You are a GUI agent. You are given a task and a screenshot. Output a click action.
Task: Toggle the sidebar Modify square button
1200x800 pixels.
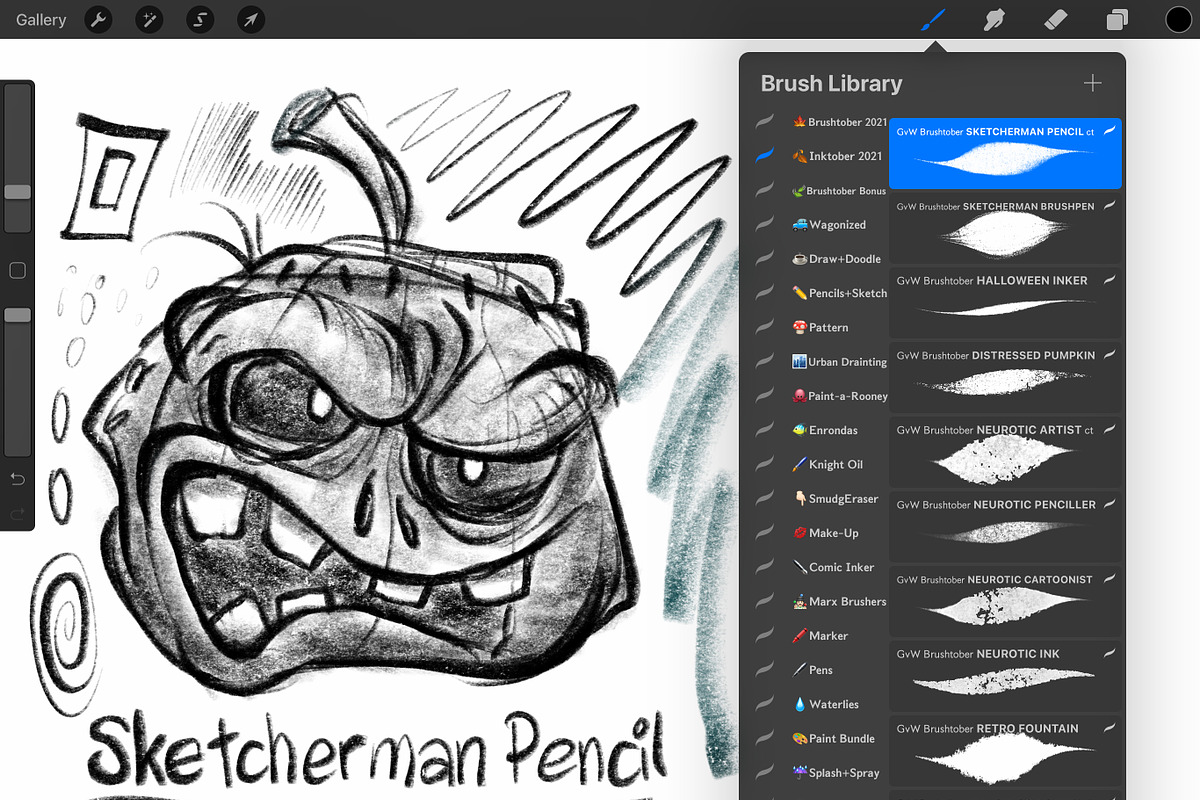(x=17, y=270)
